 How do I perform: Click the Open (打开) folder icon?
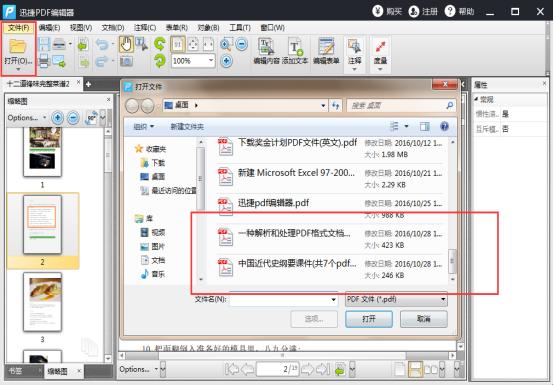pyautogui.click(x=17, y=46)
